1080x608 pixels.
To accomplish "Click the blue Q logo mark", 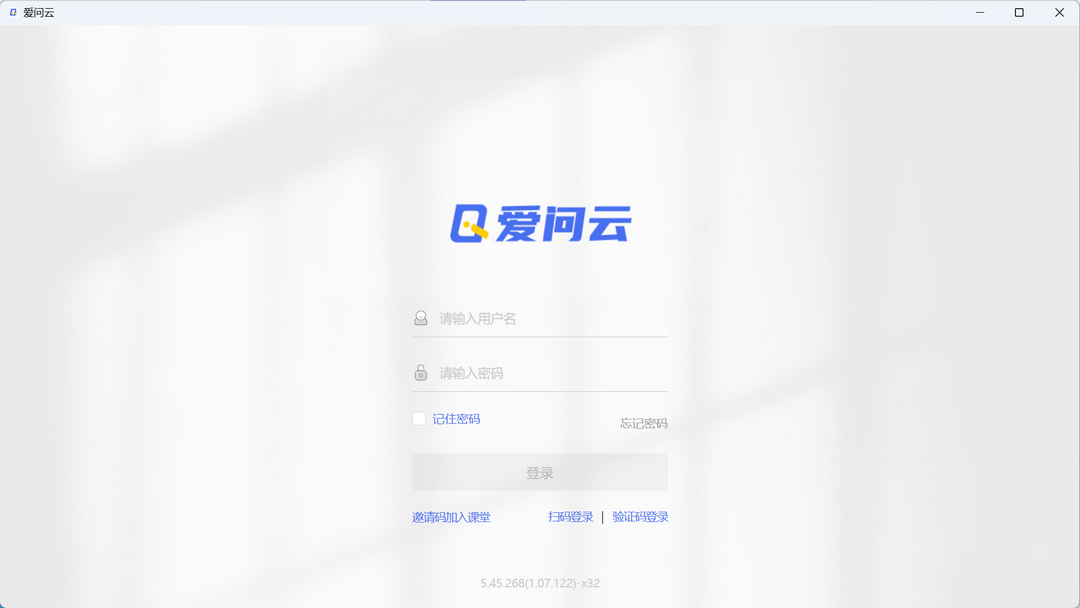I will (x=469, y=224).
